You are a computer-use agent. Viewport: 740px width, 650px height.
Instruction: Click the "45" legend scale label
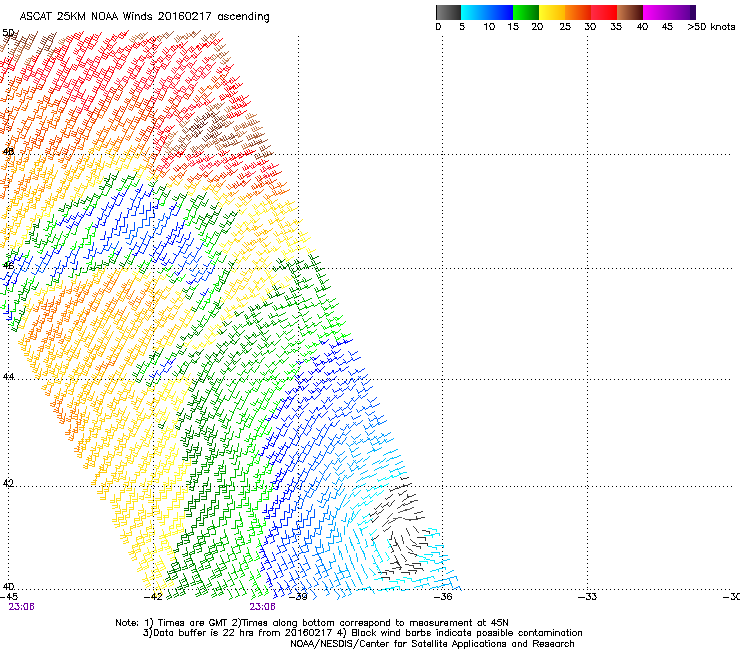tap(667, 27)
